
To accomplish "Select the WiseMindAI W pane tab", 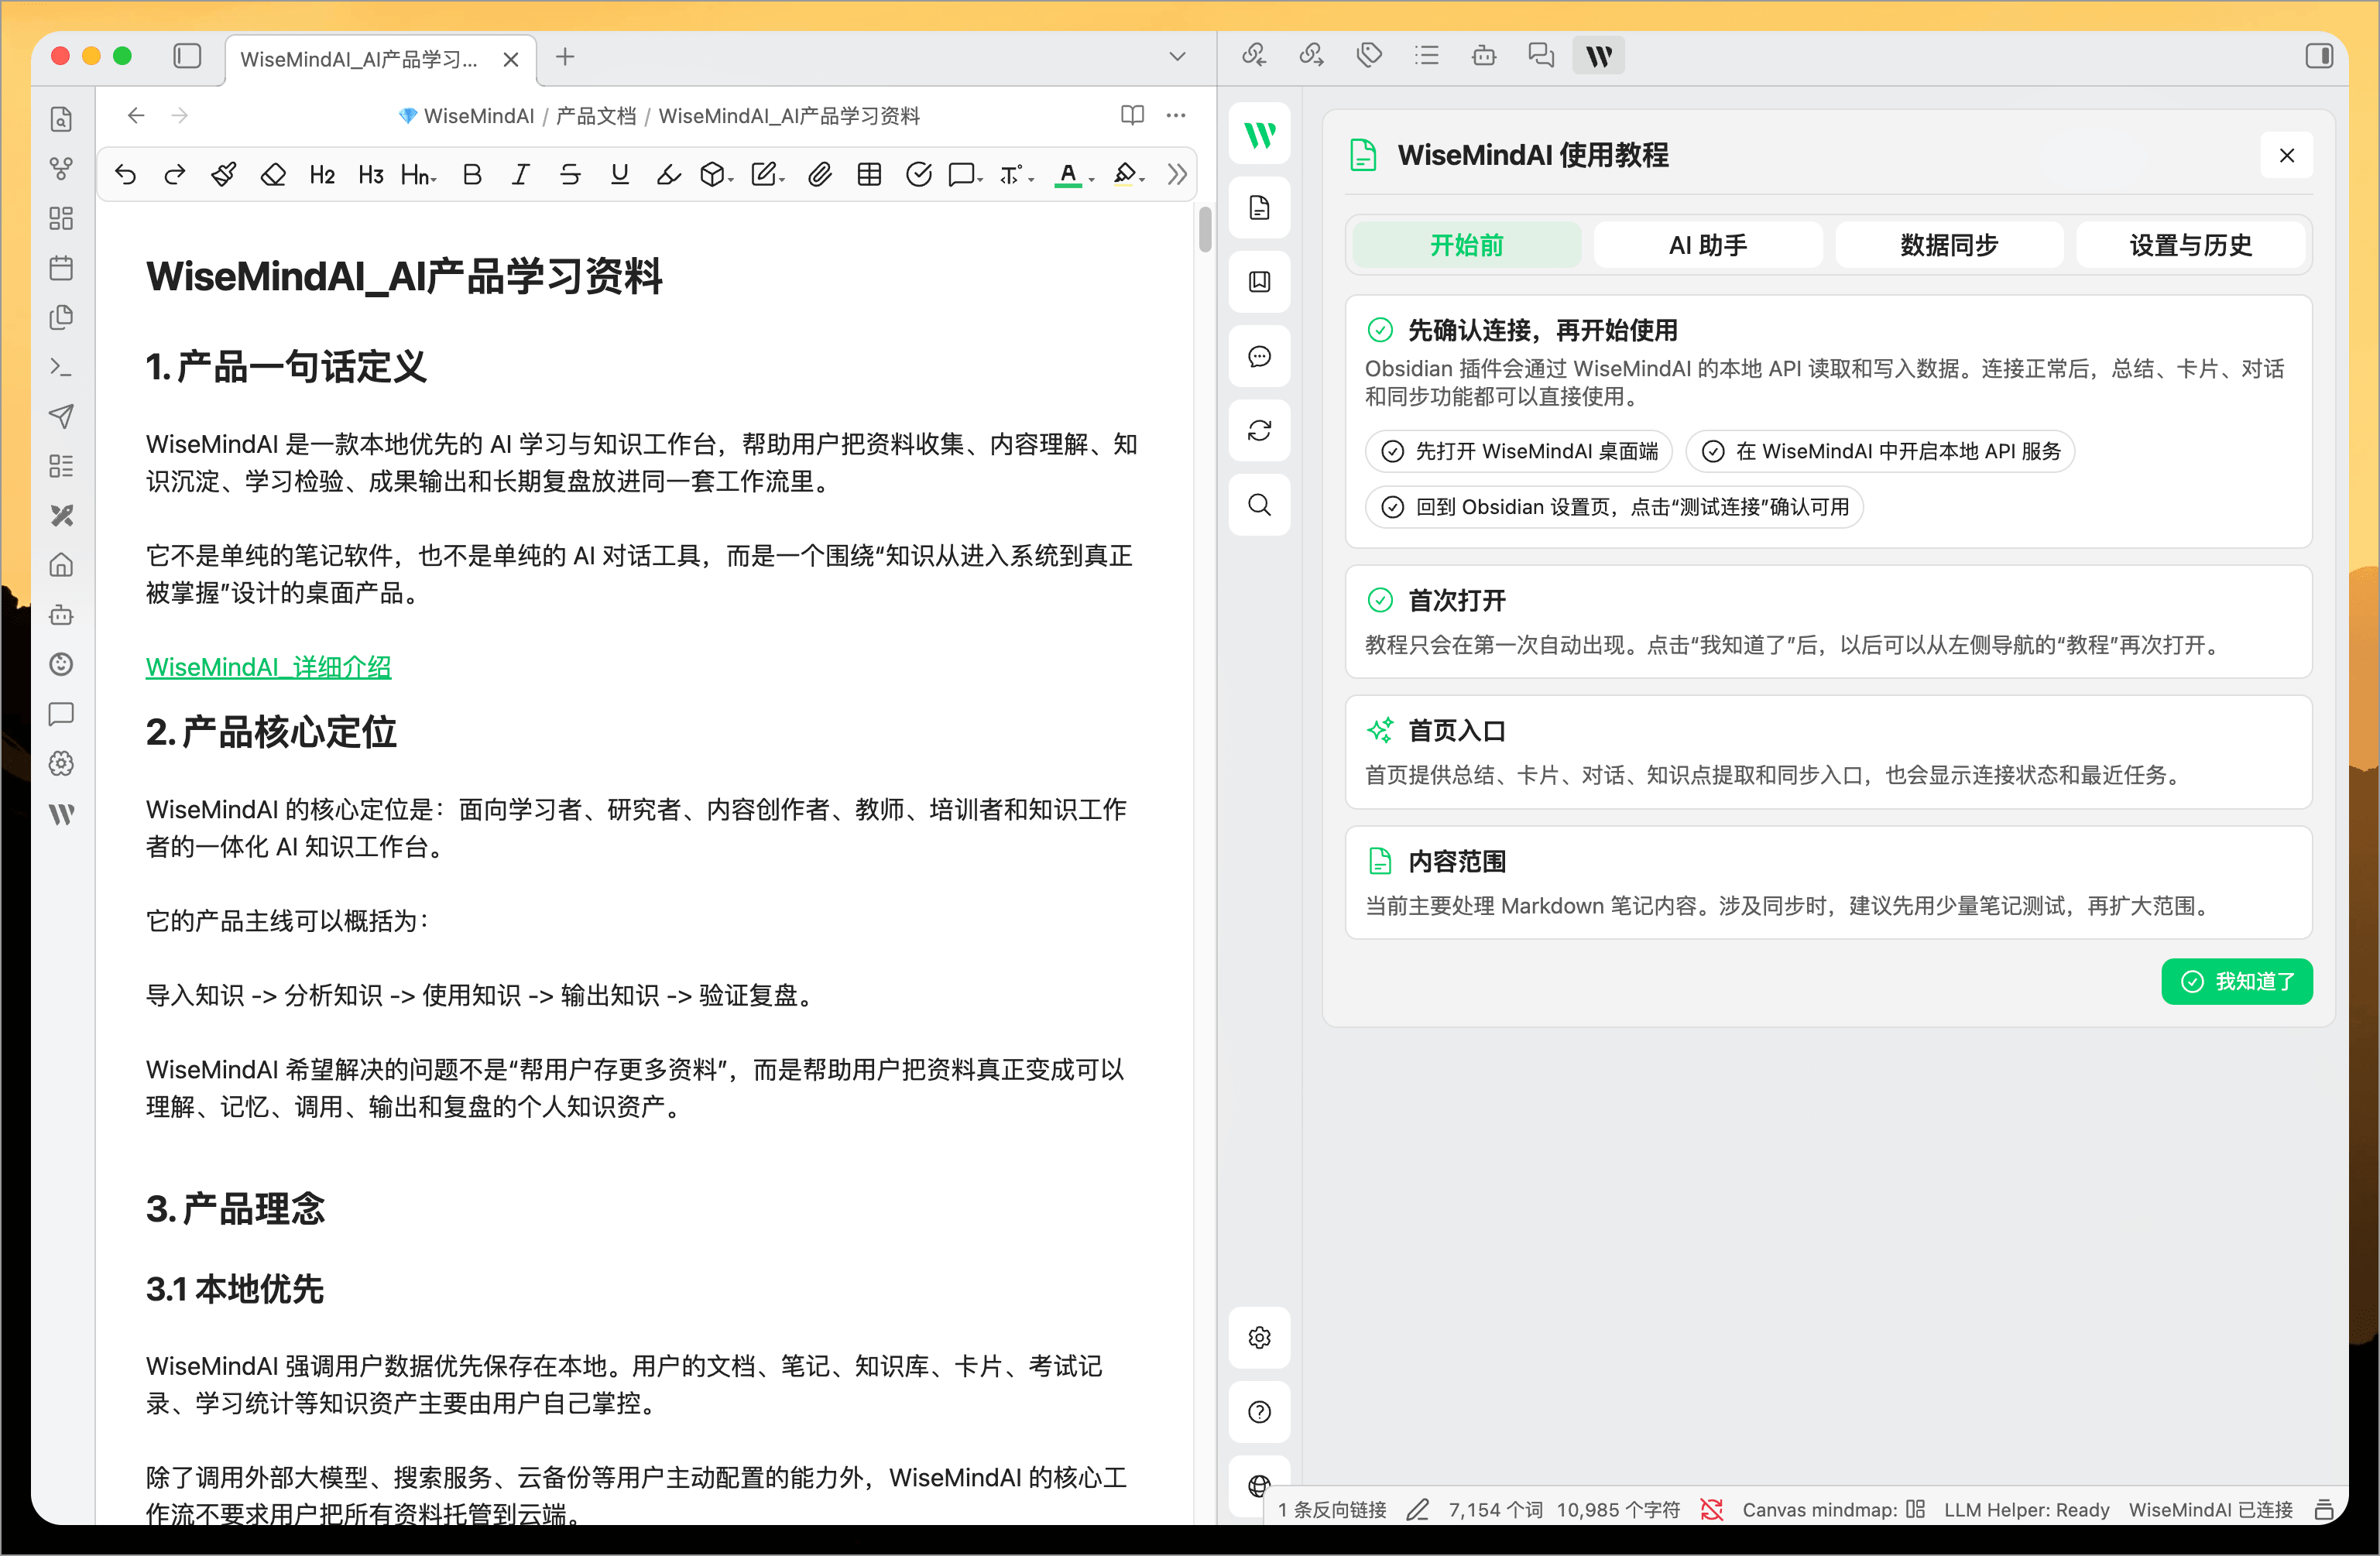I will coord(1599,56).
